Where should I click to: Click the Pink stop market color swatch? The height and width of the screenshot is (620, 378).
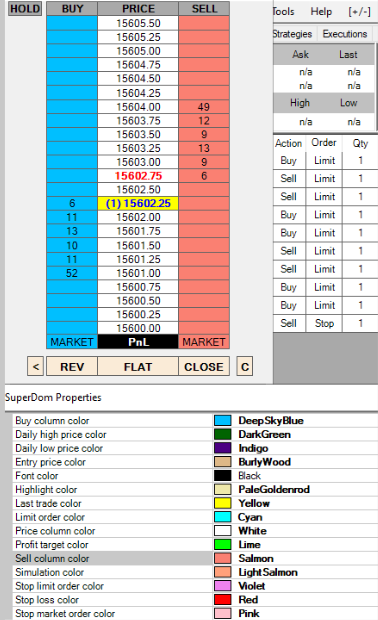[x=223, y=613]
